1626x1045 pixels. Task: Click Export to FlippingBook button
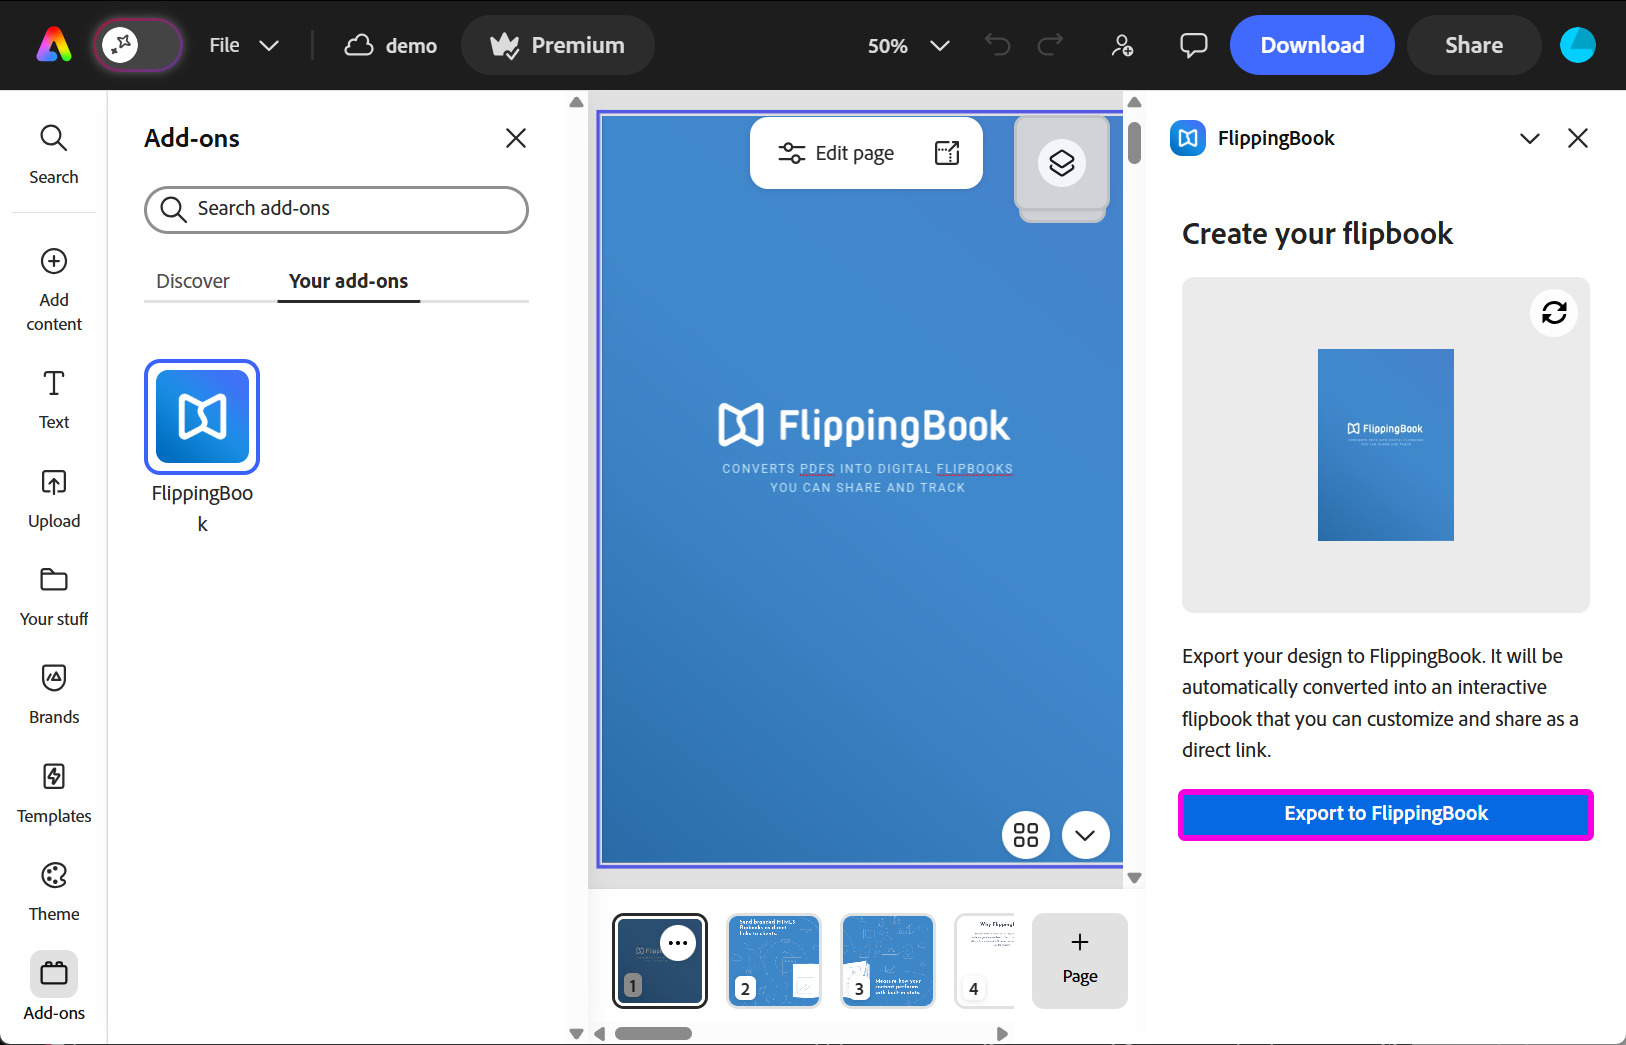tap(1385, 814)
